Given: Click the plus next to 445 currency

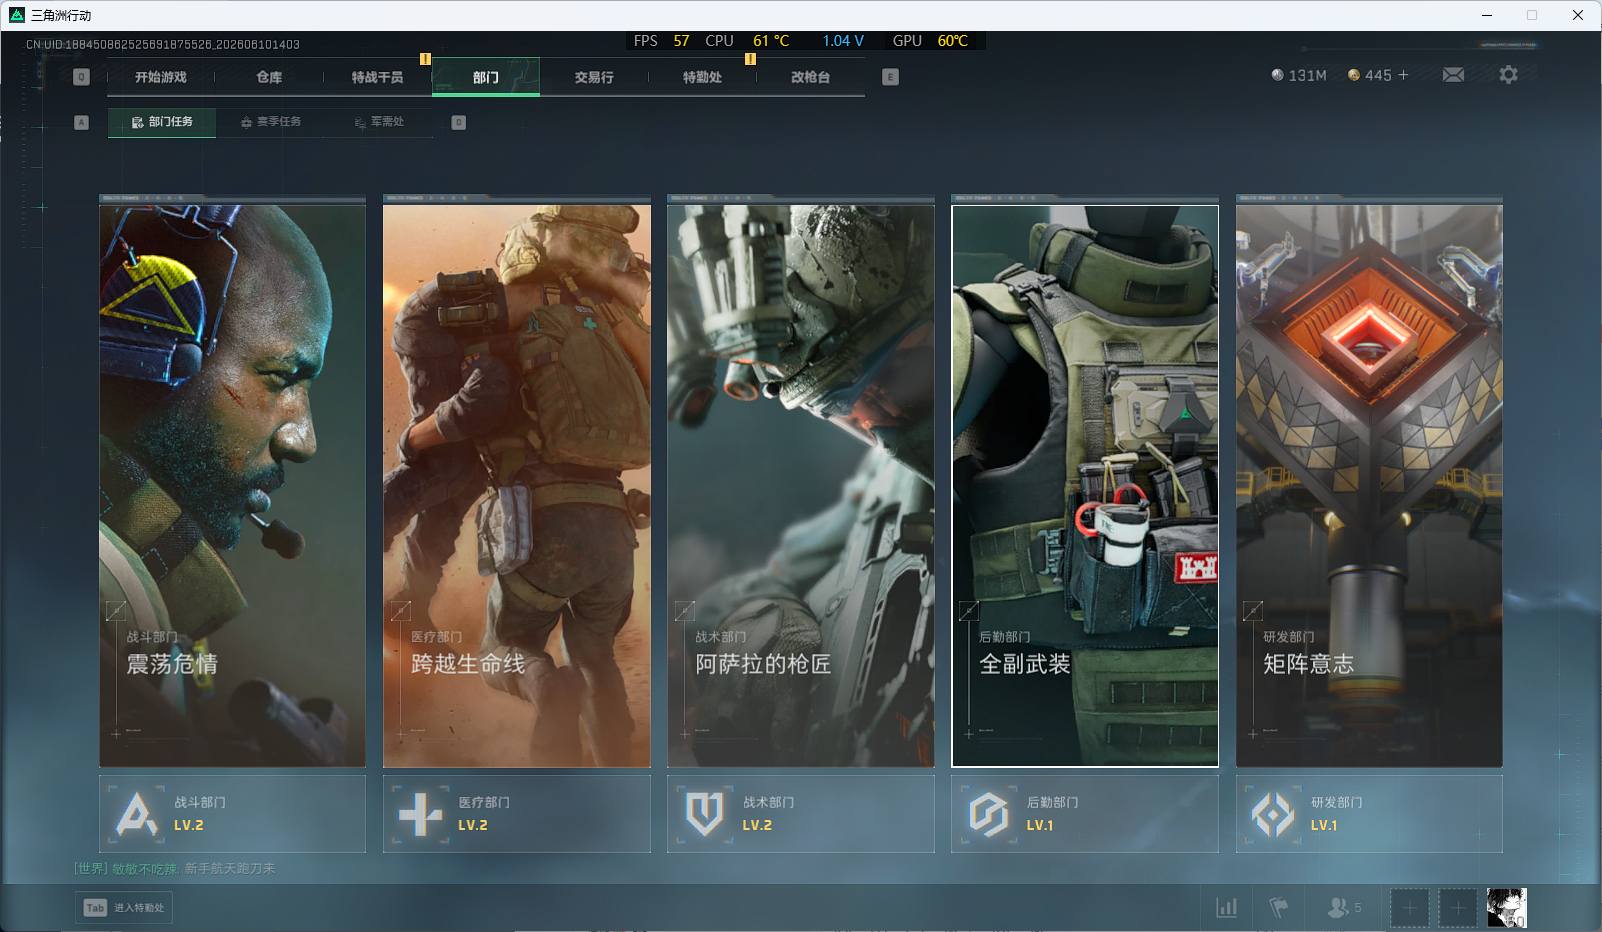Looking at the screenshot, I should [x=1403, y=75].
